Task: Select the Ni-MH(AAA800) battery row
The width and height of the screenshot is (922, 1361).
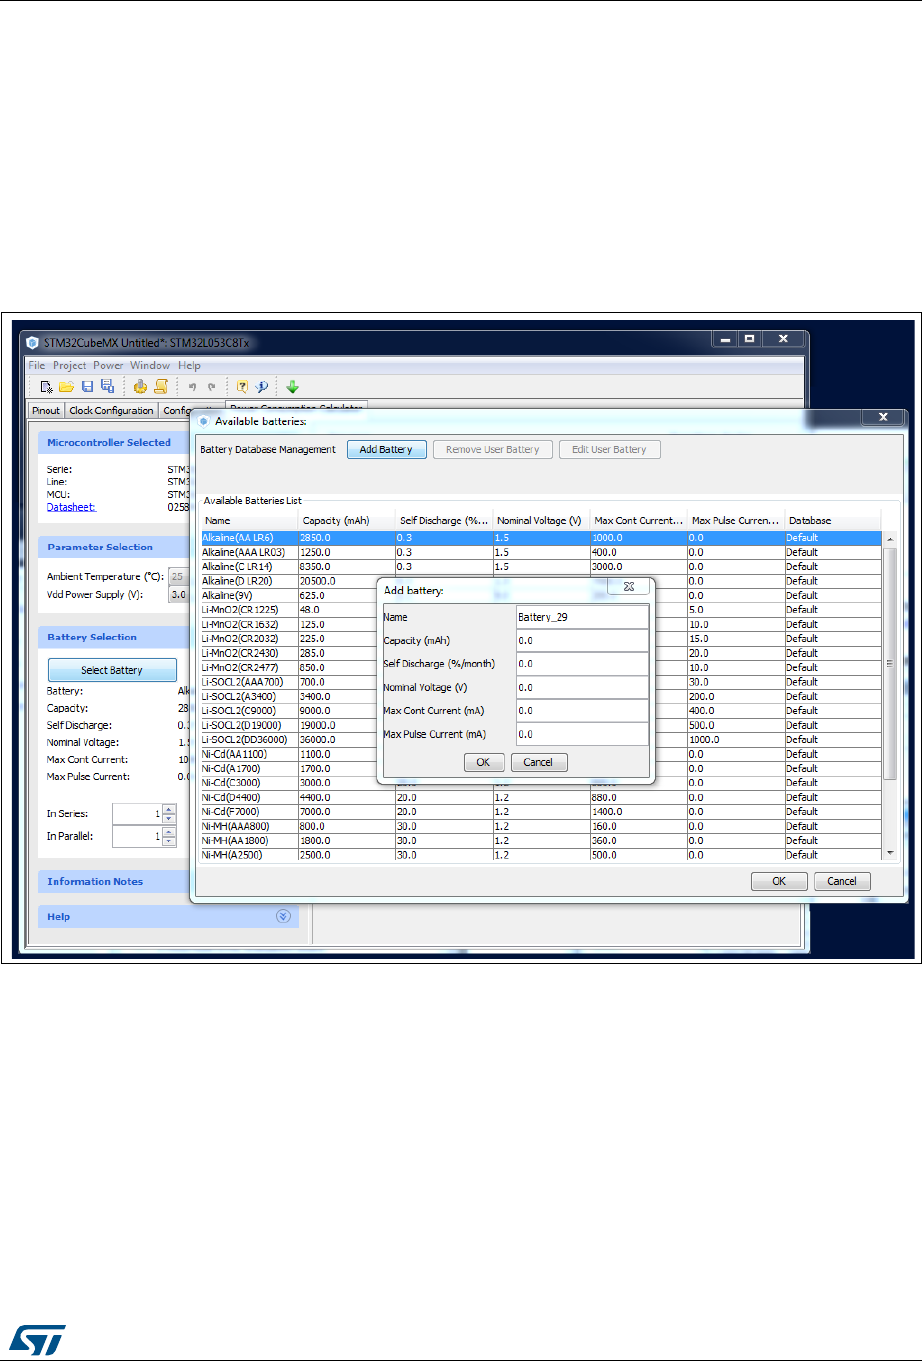Action: [541, 826]
